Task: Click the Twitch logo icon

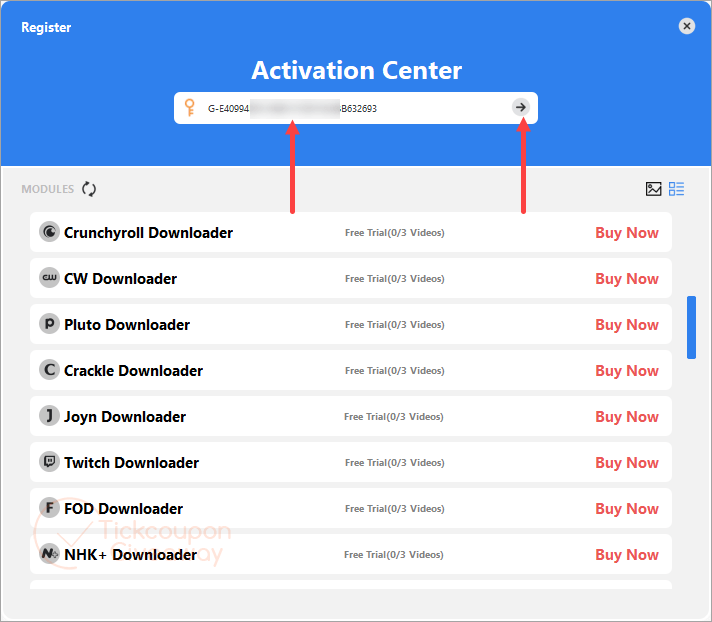Action: coord(49,462)
